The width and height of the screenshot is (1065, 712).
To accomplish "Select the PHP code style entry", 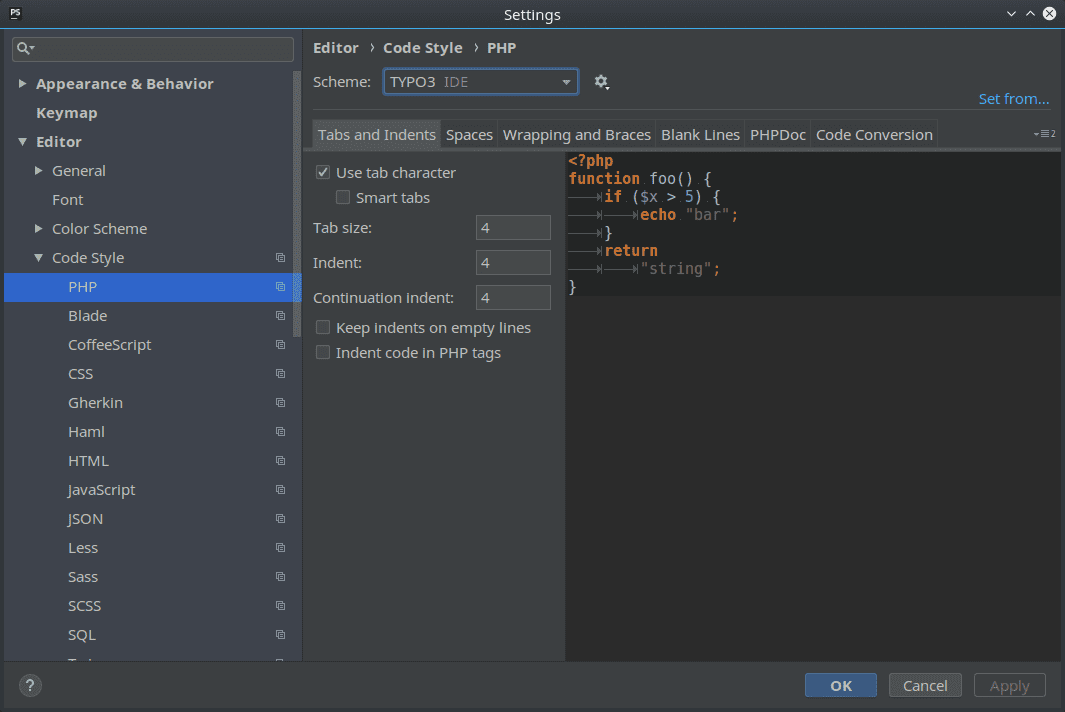I will tap(152, 287).
